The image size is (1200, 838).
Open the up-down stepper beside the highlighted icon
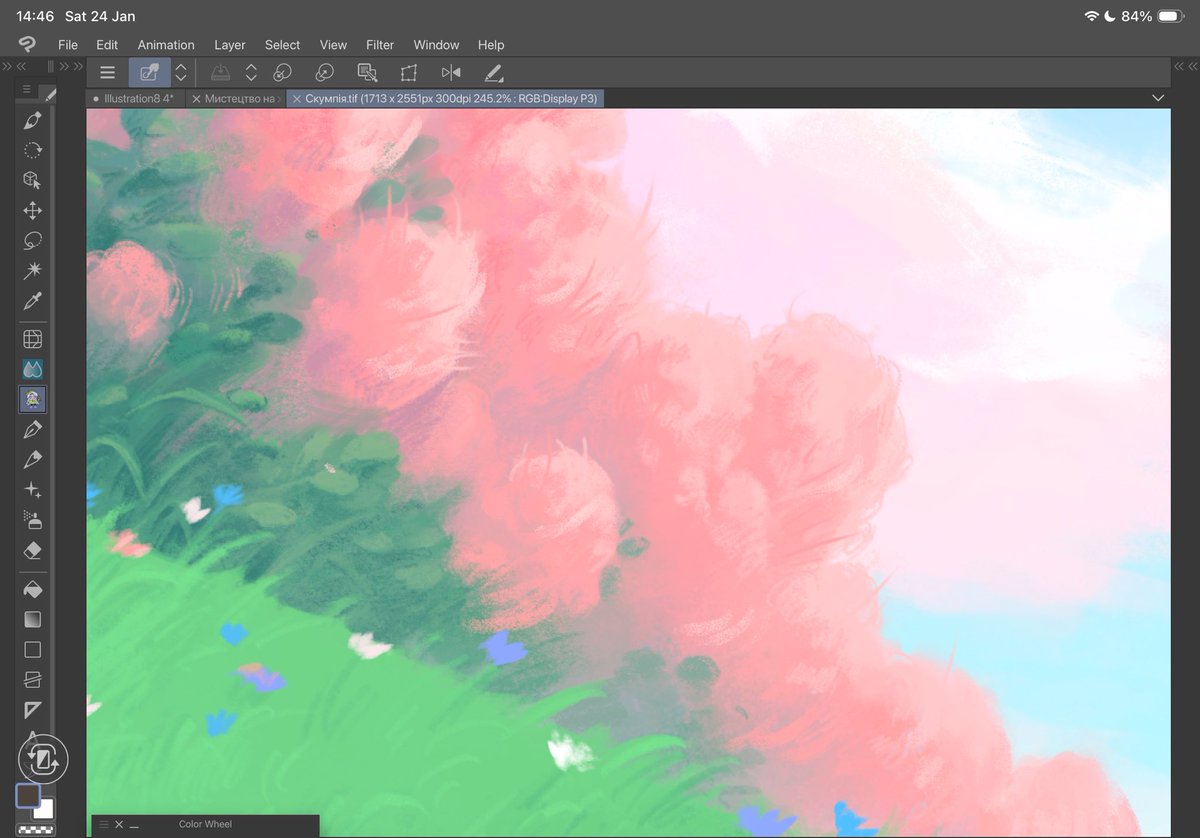pyautogui.click(x=181, y=73)
